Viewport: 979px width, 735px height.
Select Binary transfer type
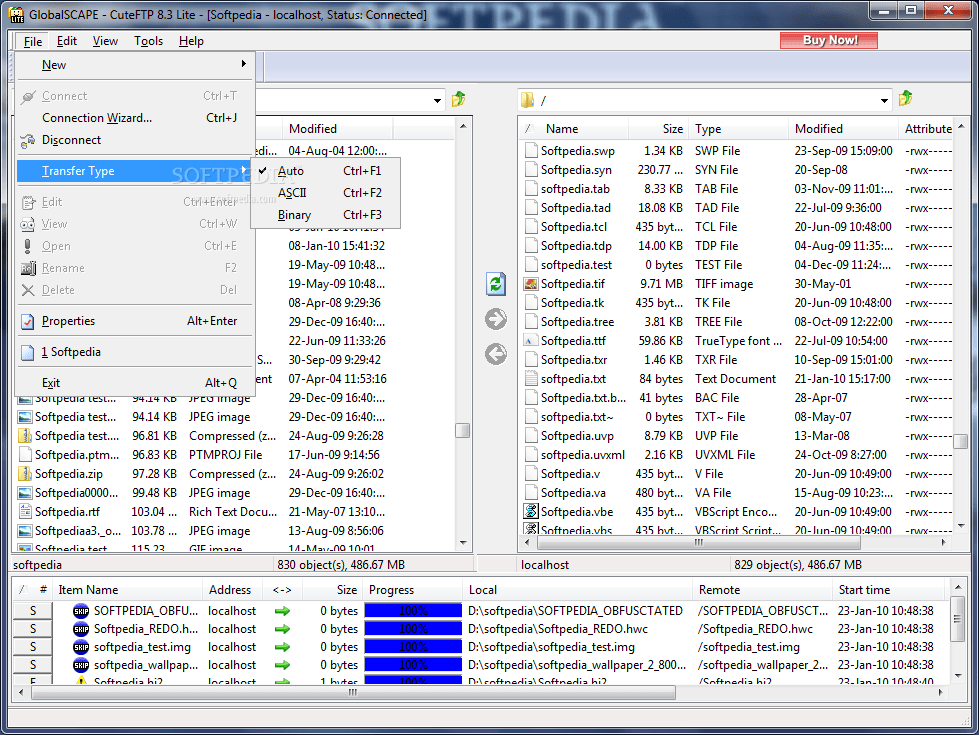[325, 215]
